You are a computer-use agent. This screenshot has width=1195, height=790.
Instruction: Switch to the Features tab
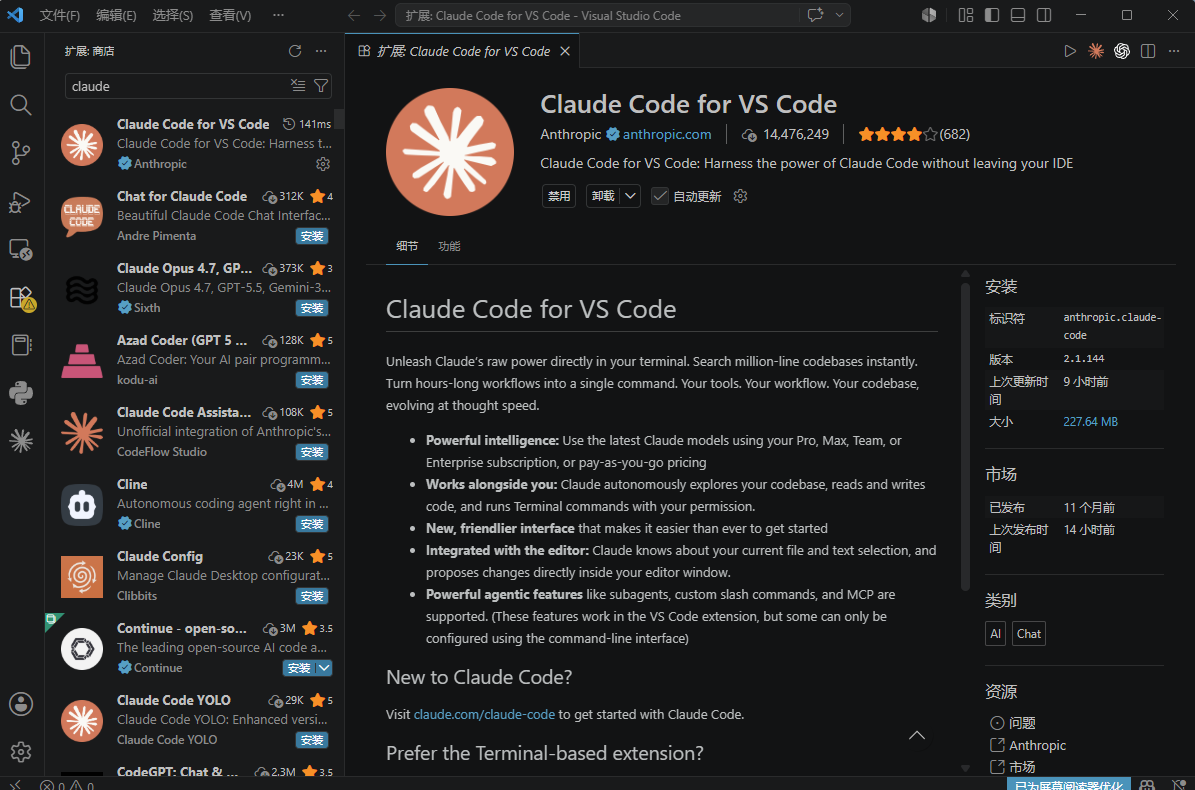[449, 246]
